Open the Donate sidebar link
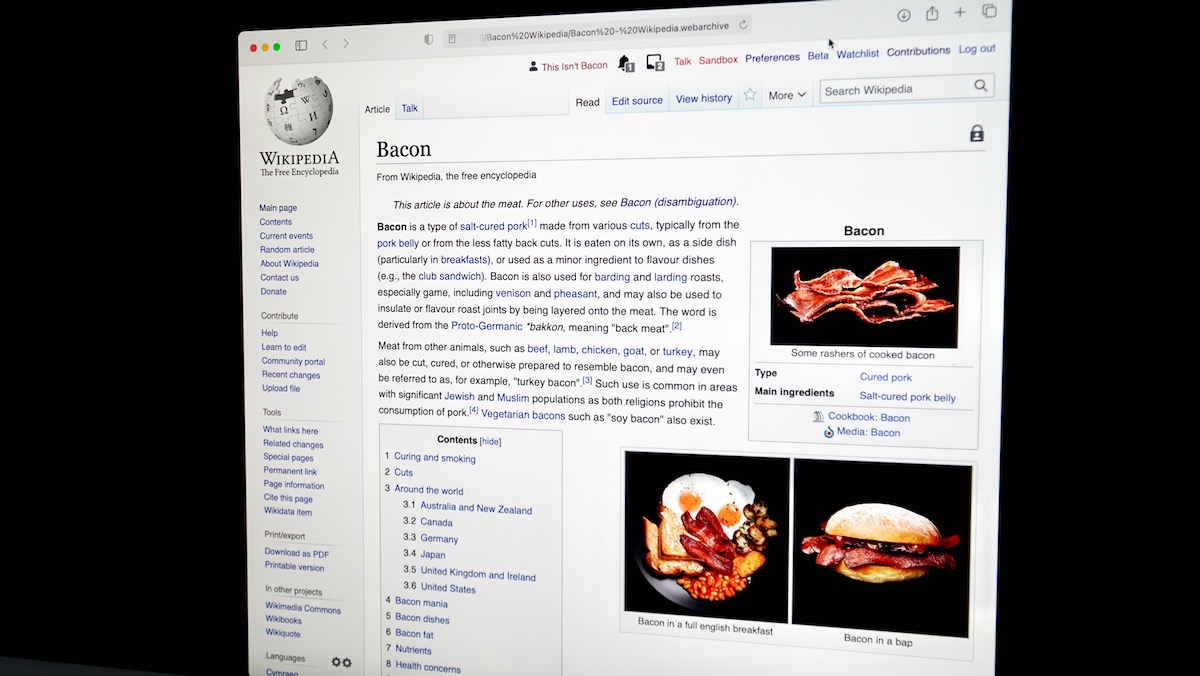 coord(274,292)
